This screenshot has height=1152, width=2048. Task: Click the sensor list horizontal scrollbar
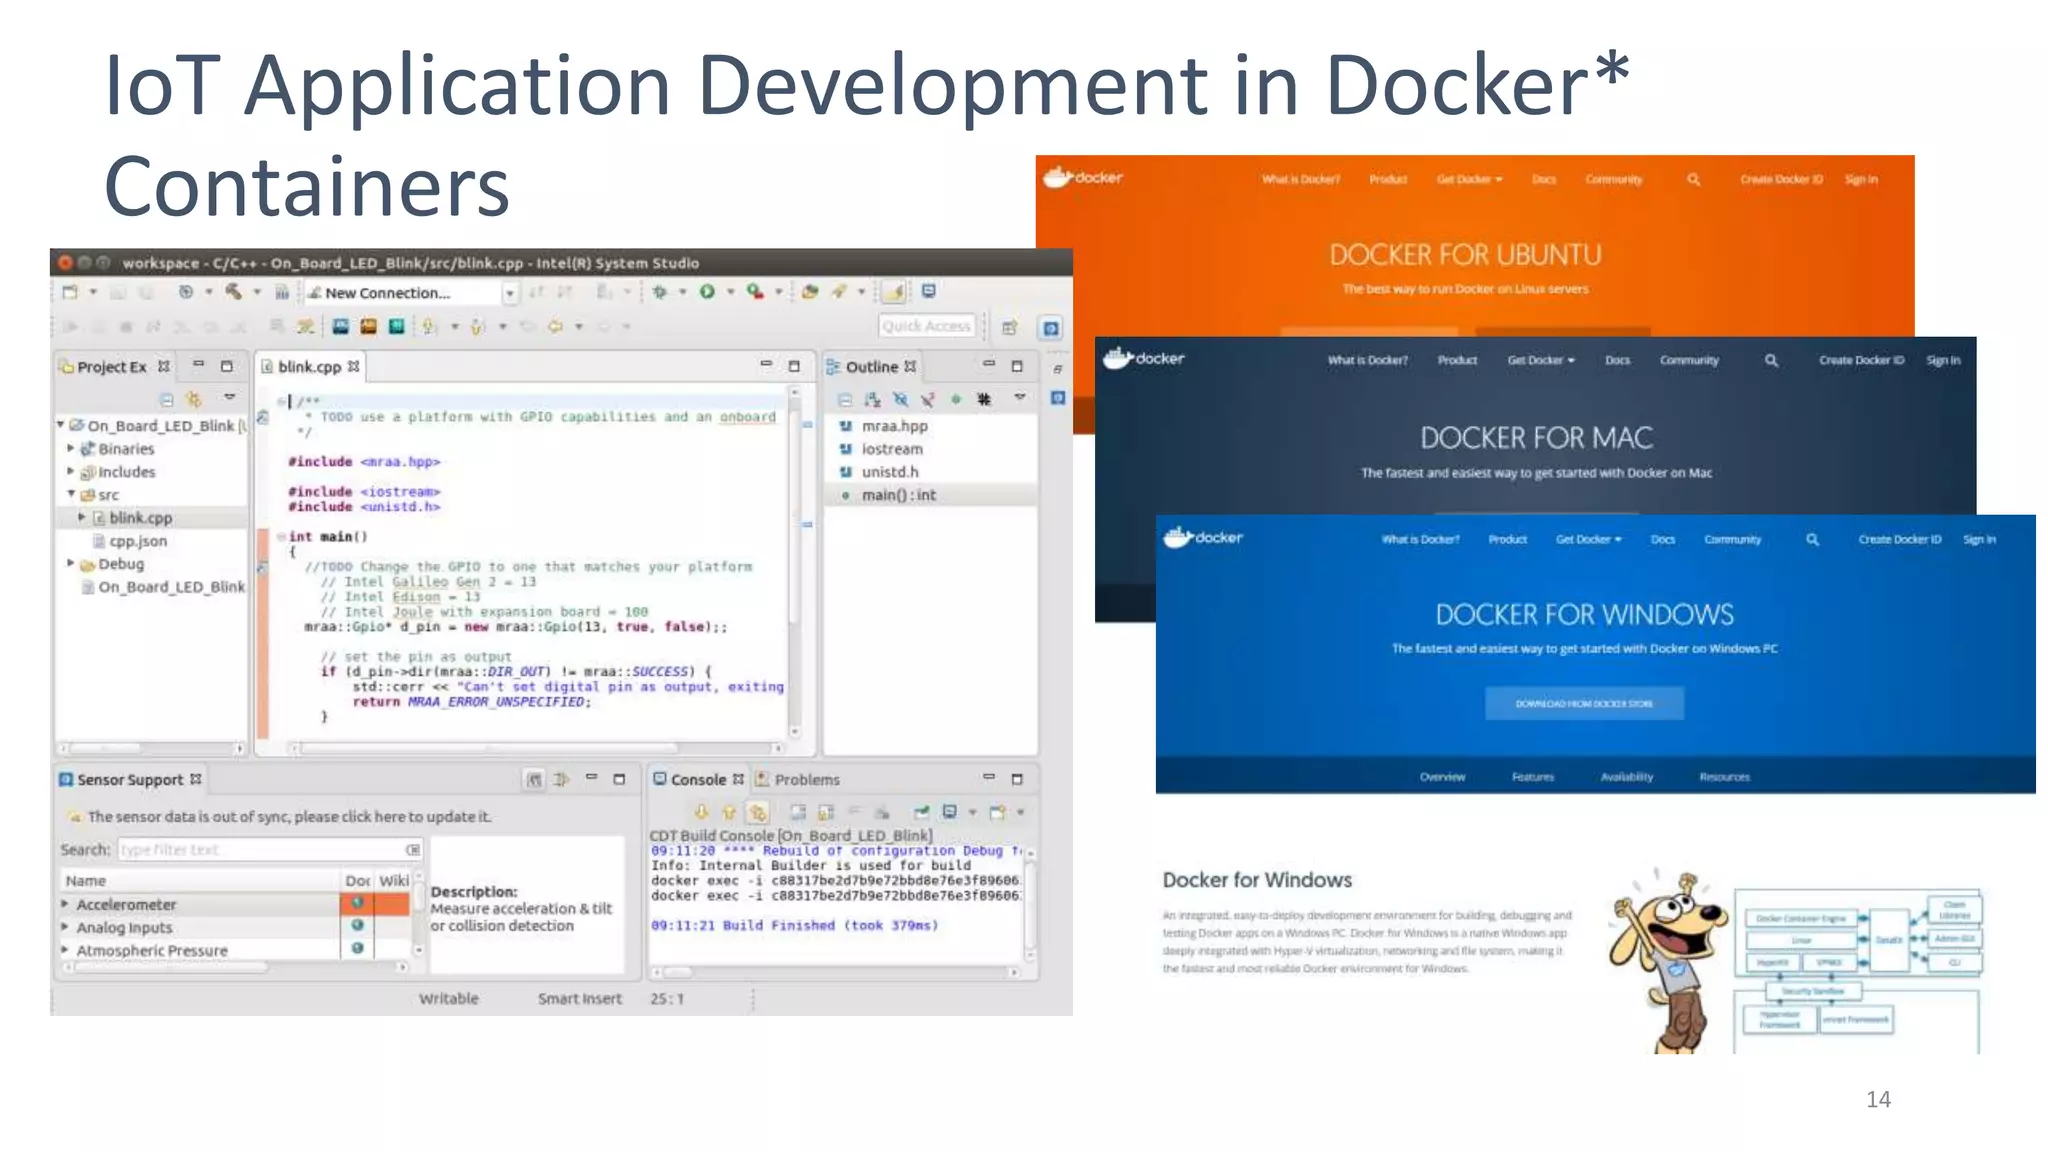point(234,967)
